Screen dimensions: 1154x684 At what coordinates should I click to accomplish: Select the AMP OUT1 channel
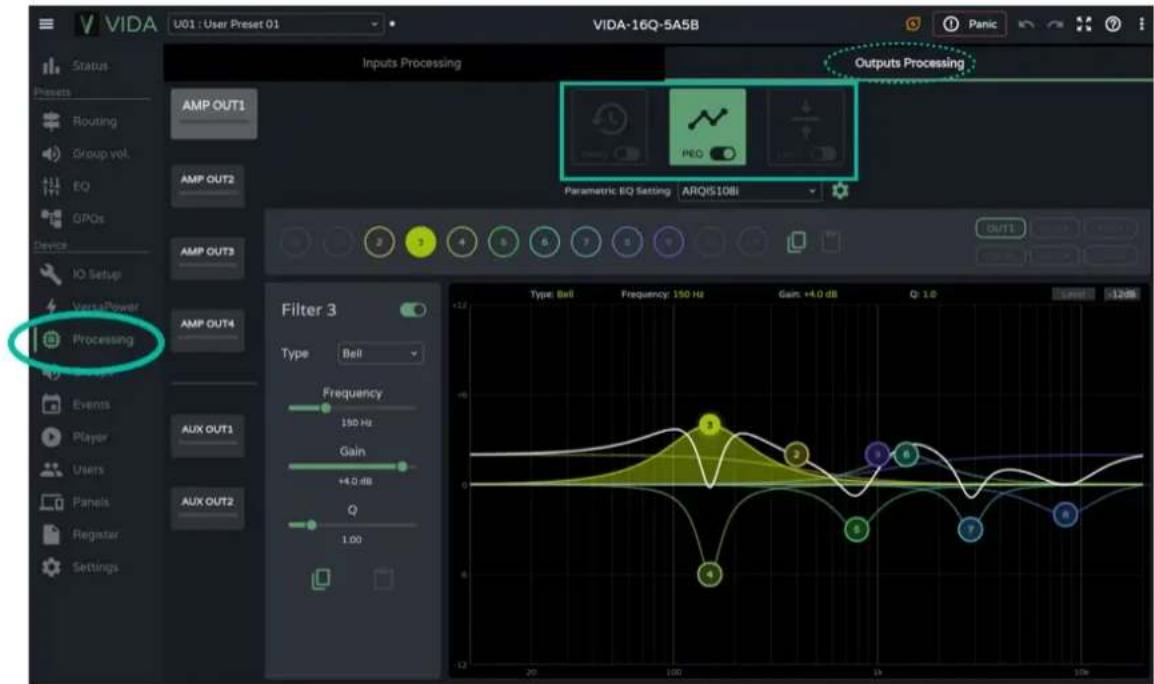click(x=213, y=114)
